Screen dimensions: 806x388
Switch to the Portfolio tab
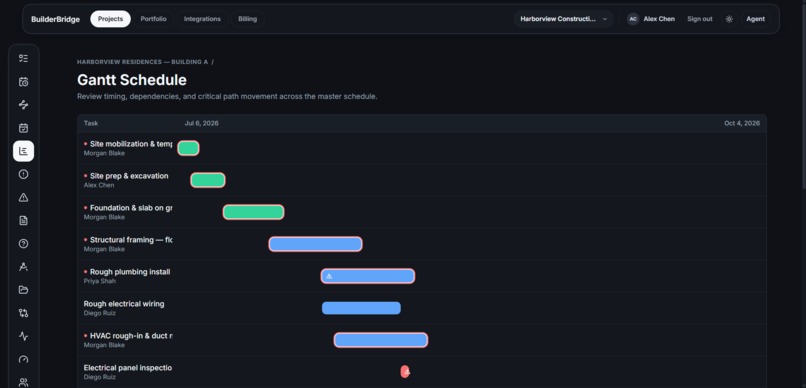point(153,19)
